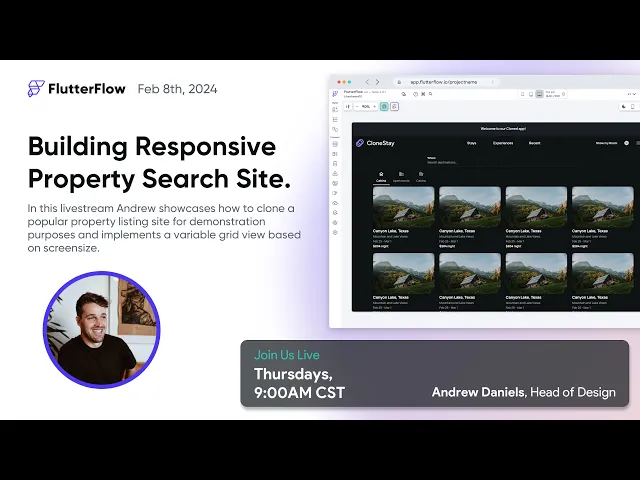Collapse the left panel toggle icon
Screen dimensions: 640x480
point(348,107)
